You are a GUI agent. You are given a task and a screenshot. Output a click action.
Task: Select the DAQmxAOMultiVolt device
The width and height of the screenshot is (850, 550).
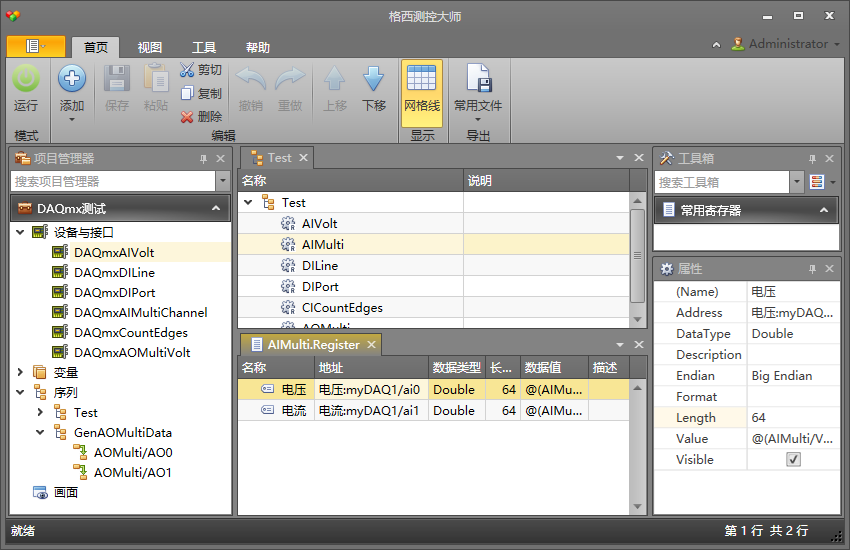pyautogui.click(x=132, y=353)
